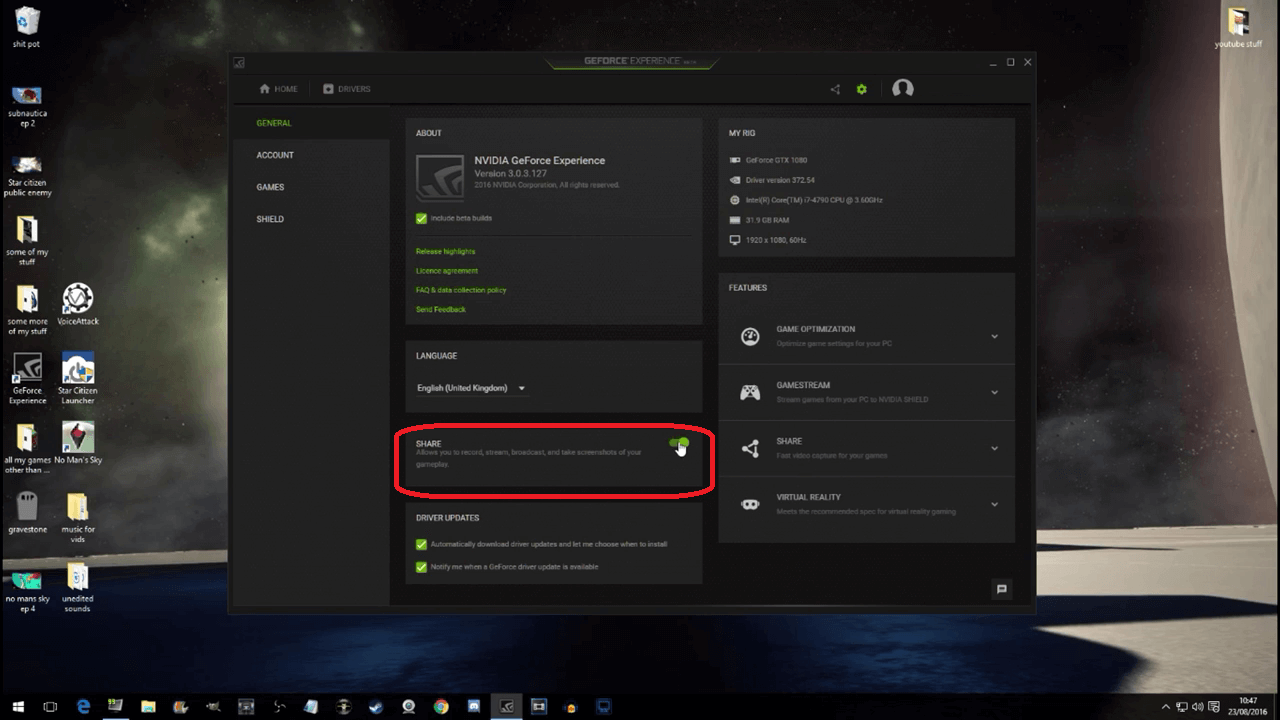
Task: Click the green settings gear icon
Action: coord(861,89)
